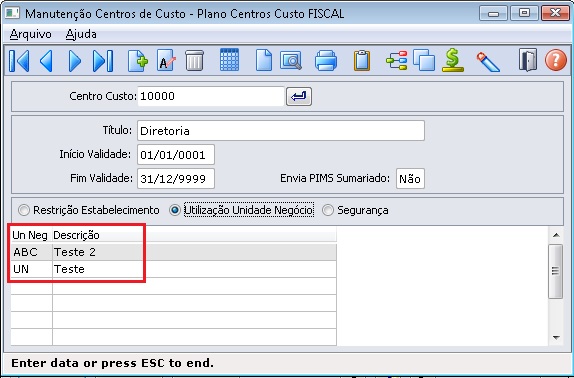Click the copy overlapping squares icon
This screenshot has height=378, width=574.
click(x=424, y=60)
